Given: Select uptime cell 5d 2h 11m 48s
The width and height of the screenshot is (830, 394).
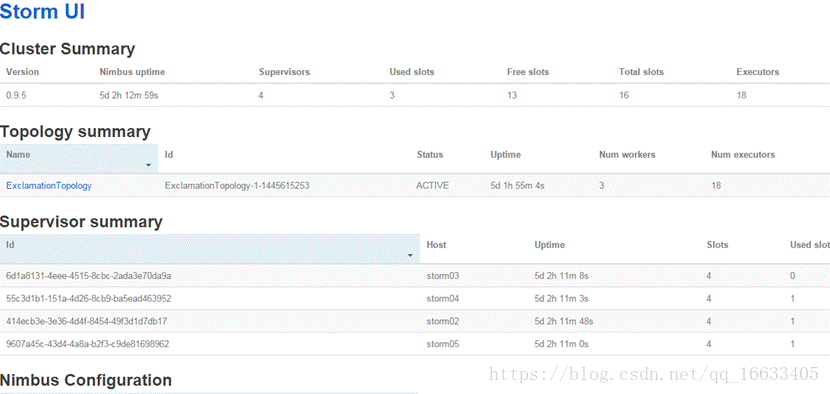Looking at the screenshot, I should [564, 321].
